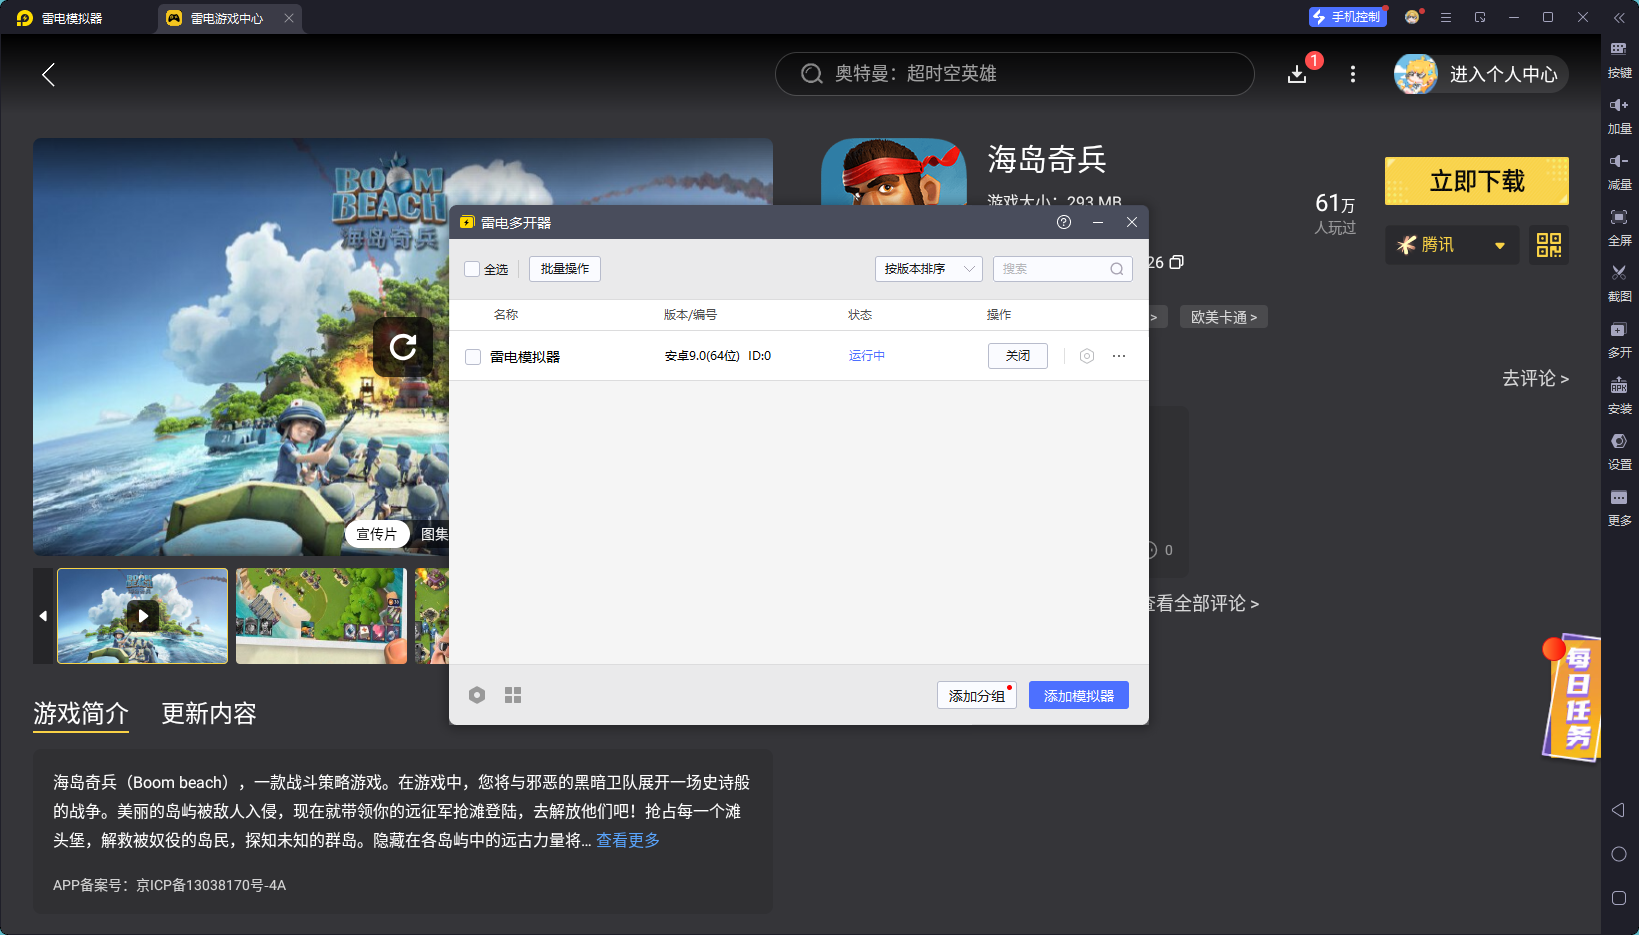Image resolution: width=1639 pixels, height=935 pixels.
Task: Click 添加模拟器 button
Action: [x=1079, y=695]
